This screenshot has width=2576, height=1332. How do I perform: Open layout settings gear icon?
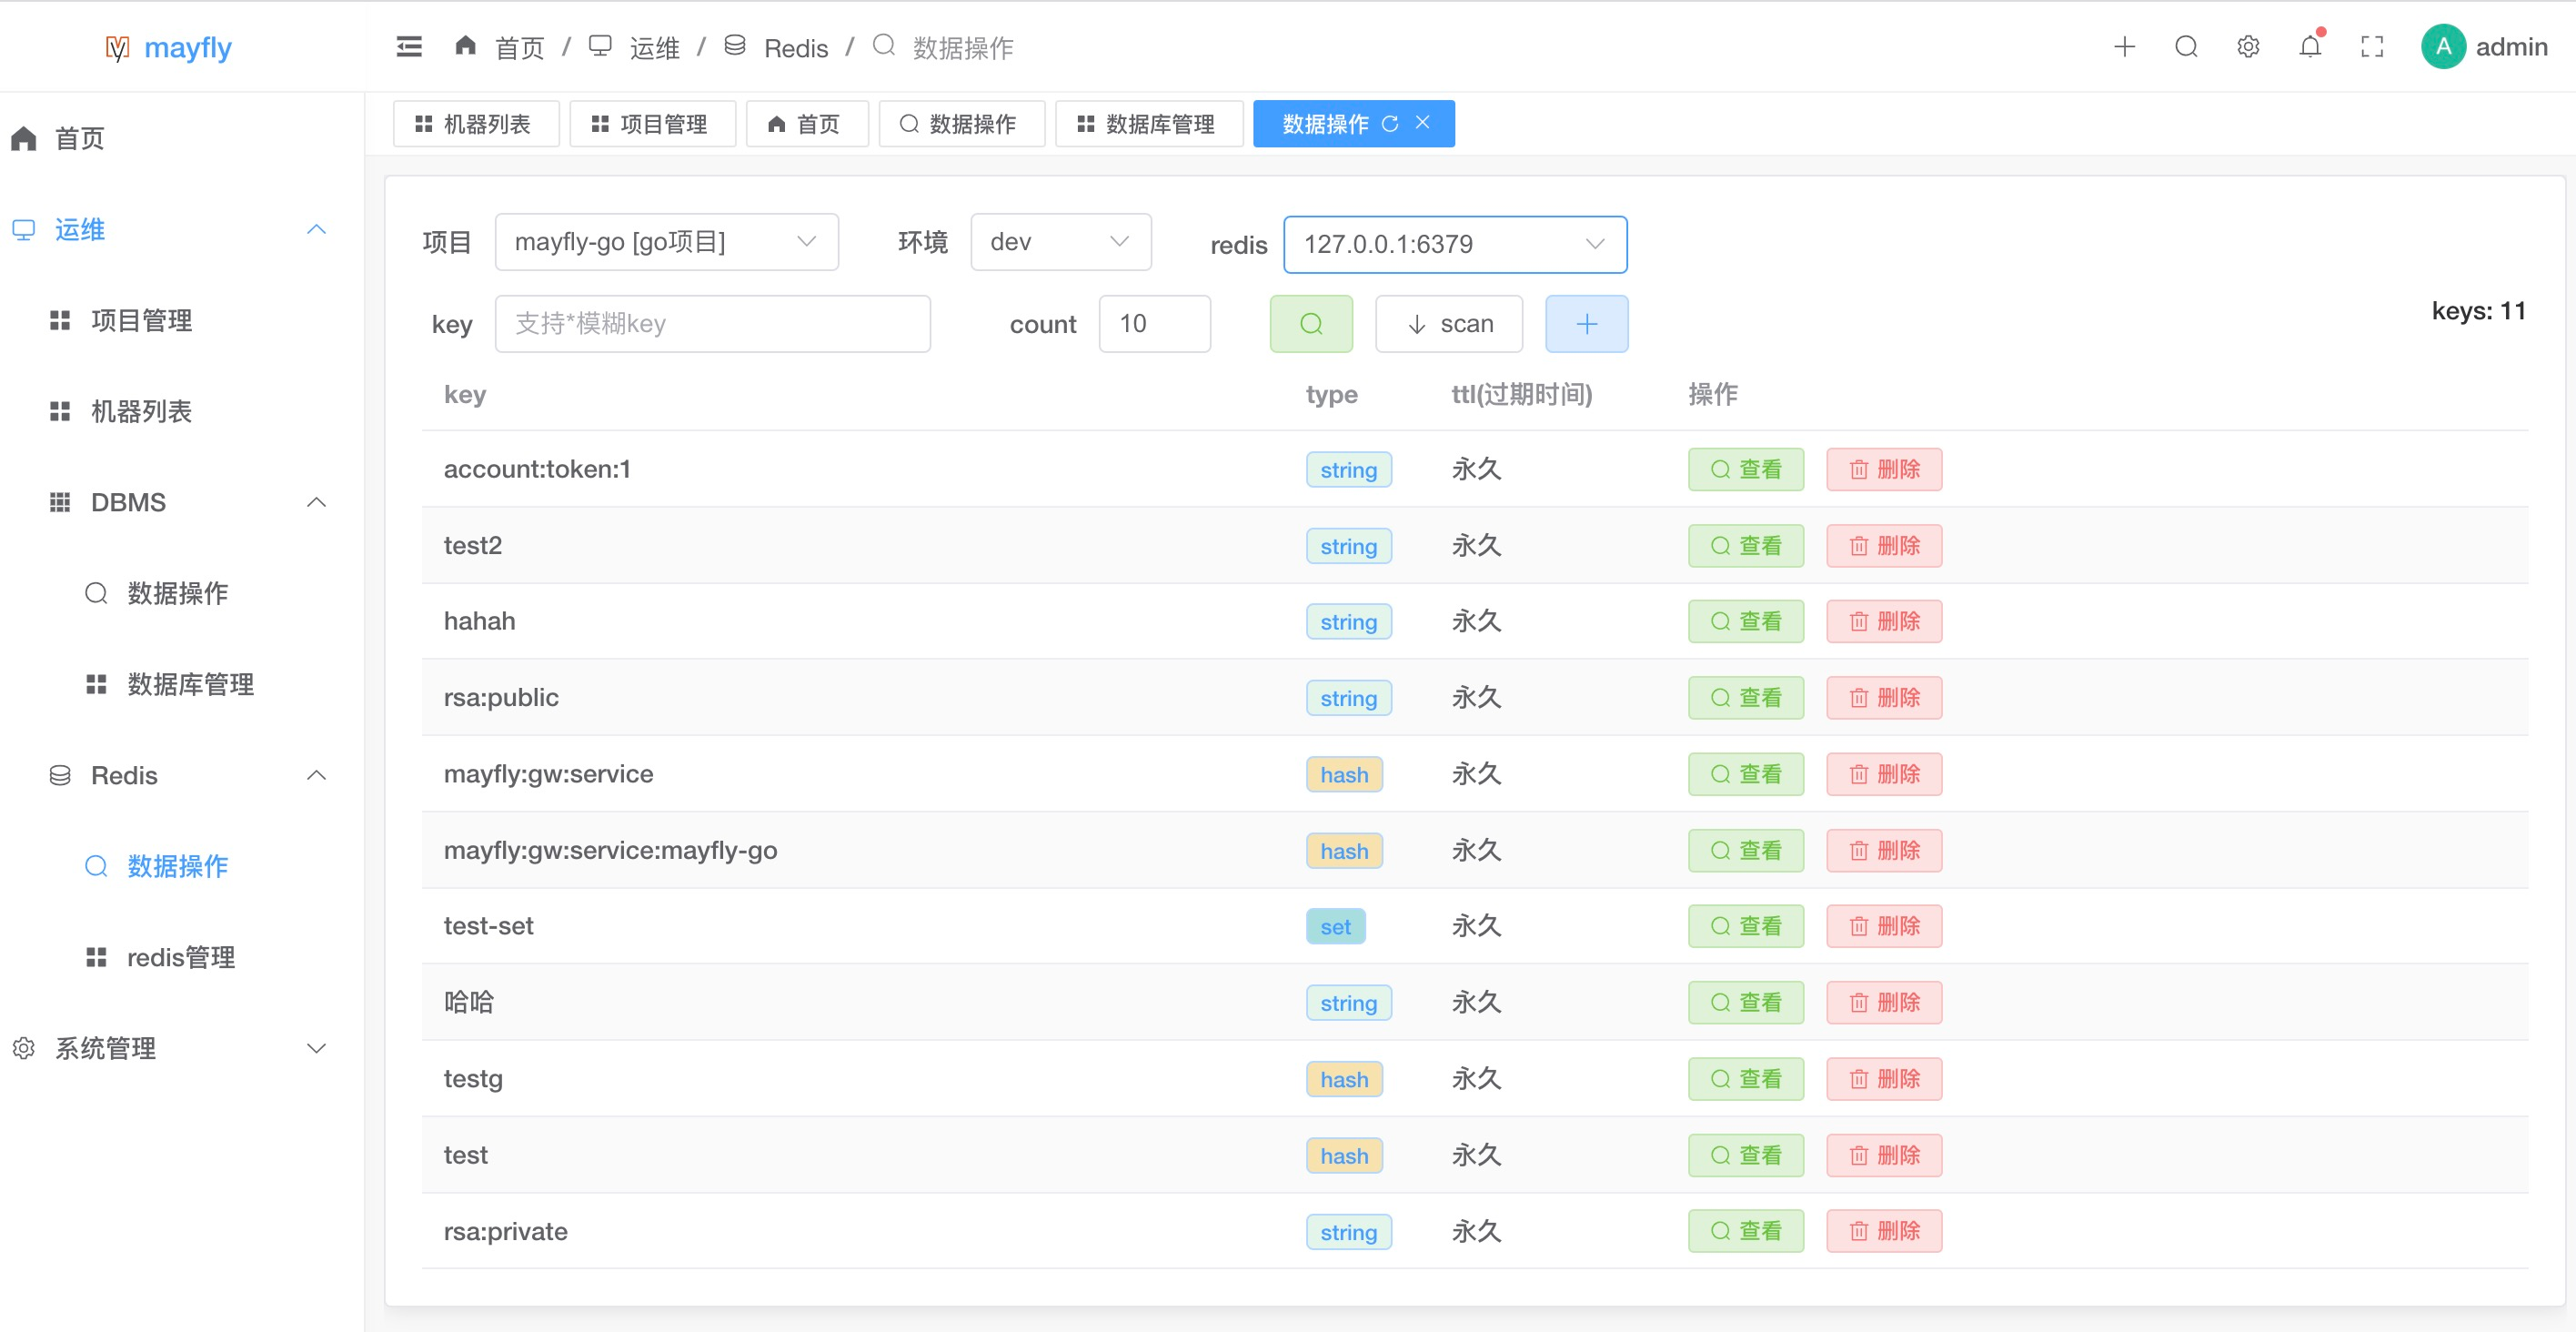[x=2247, y=47]
